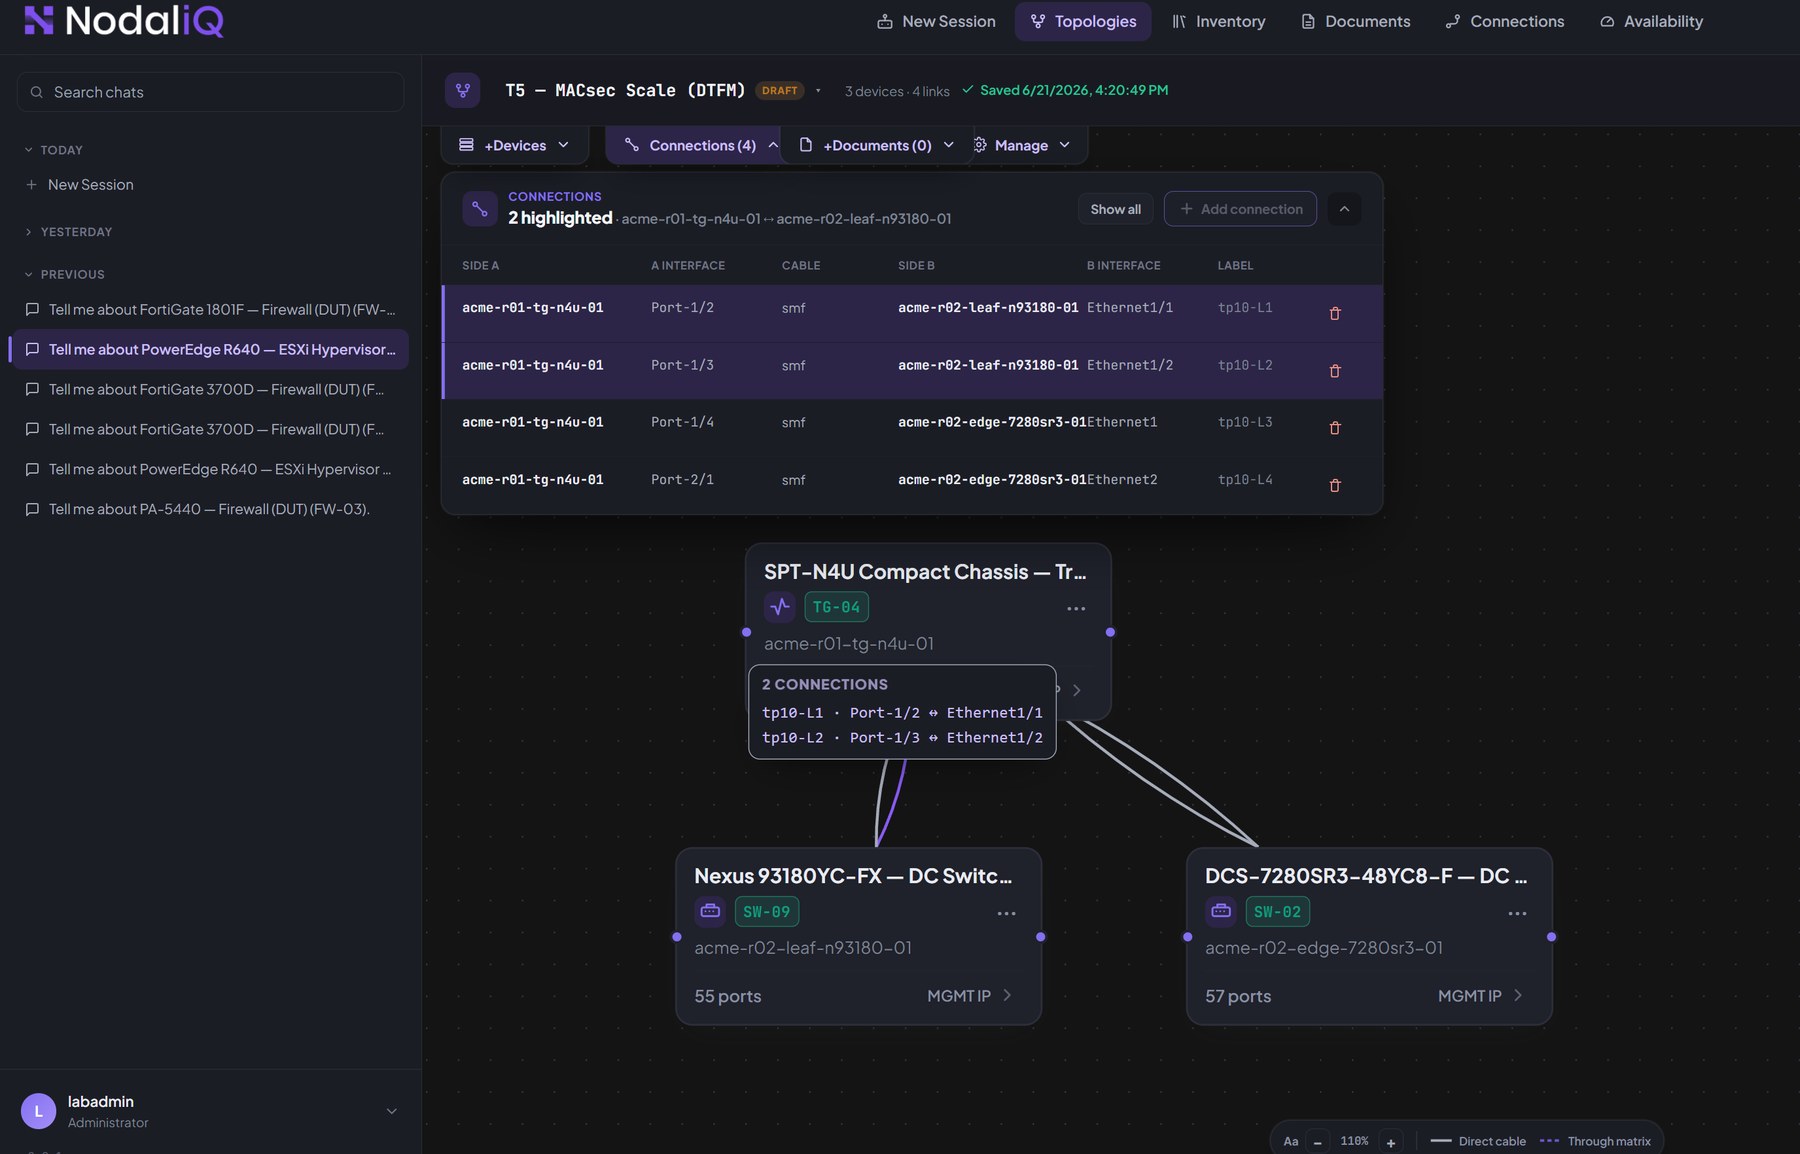Image resolution: width=1800 pixels, height=1154 pixels.
Task: Open the +Devices dropdown
Action: 514,145
